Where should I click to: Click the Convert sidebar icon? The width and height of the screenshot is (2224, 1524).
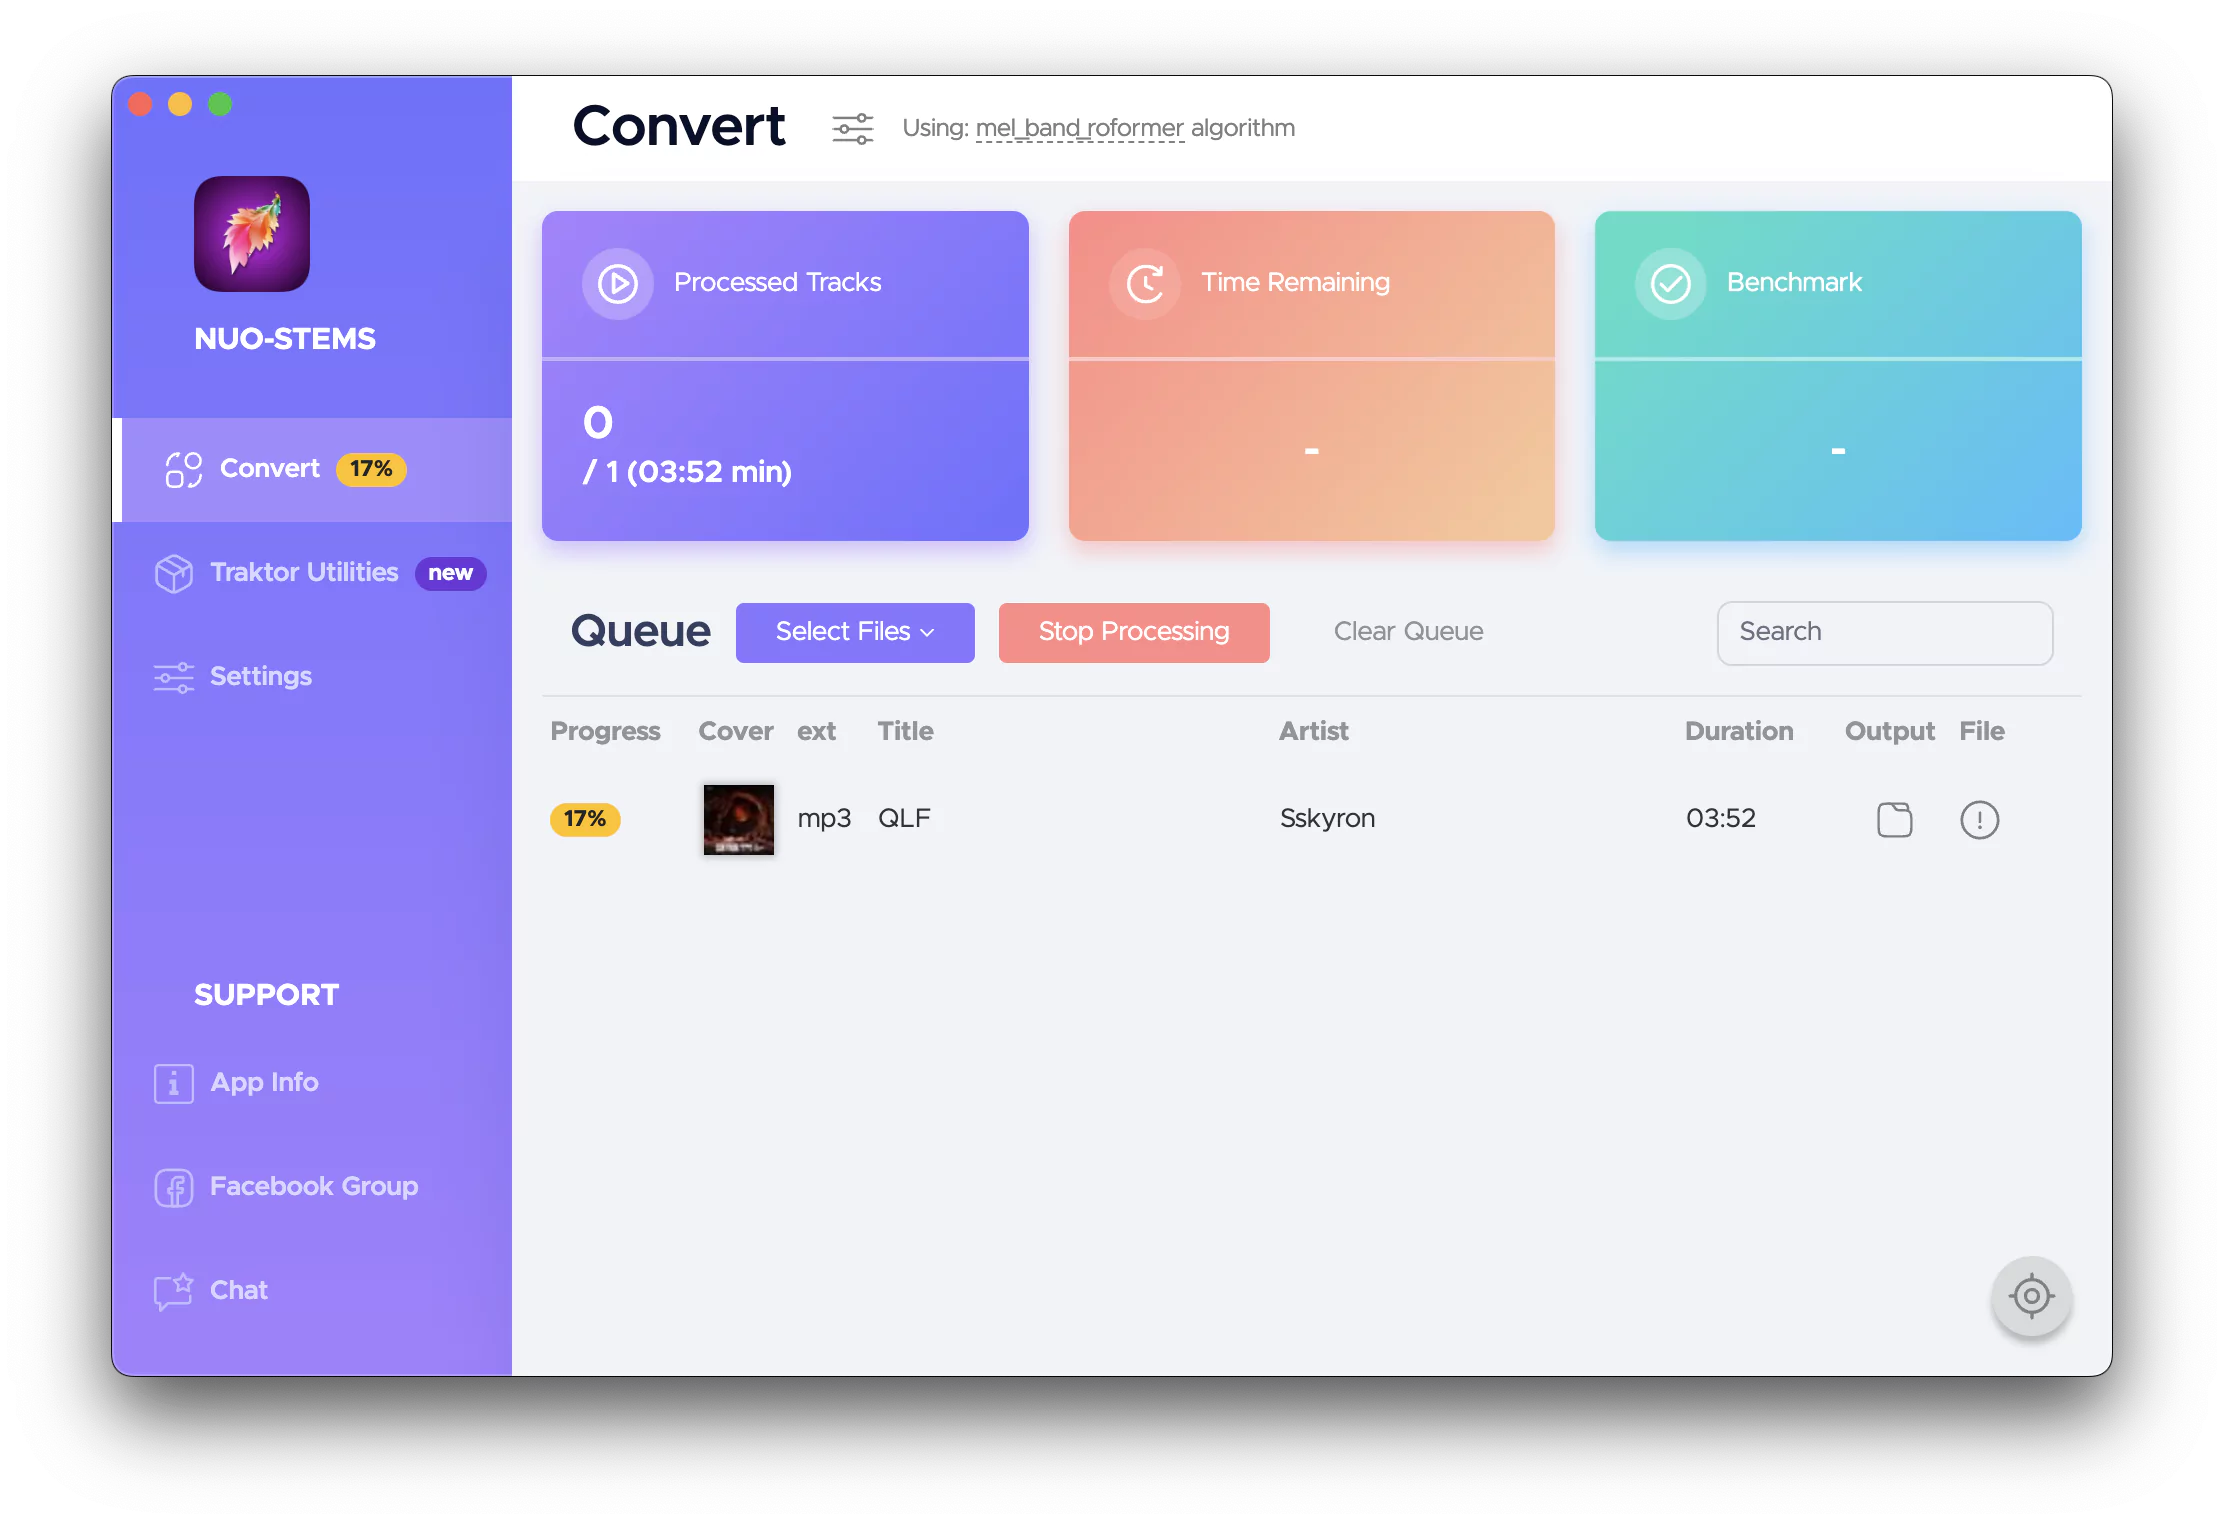(x=184, y=470)
